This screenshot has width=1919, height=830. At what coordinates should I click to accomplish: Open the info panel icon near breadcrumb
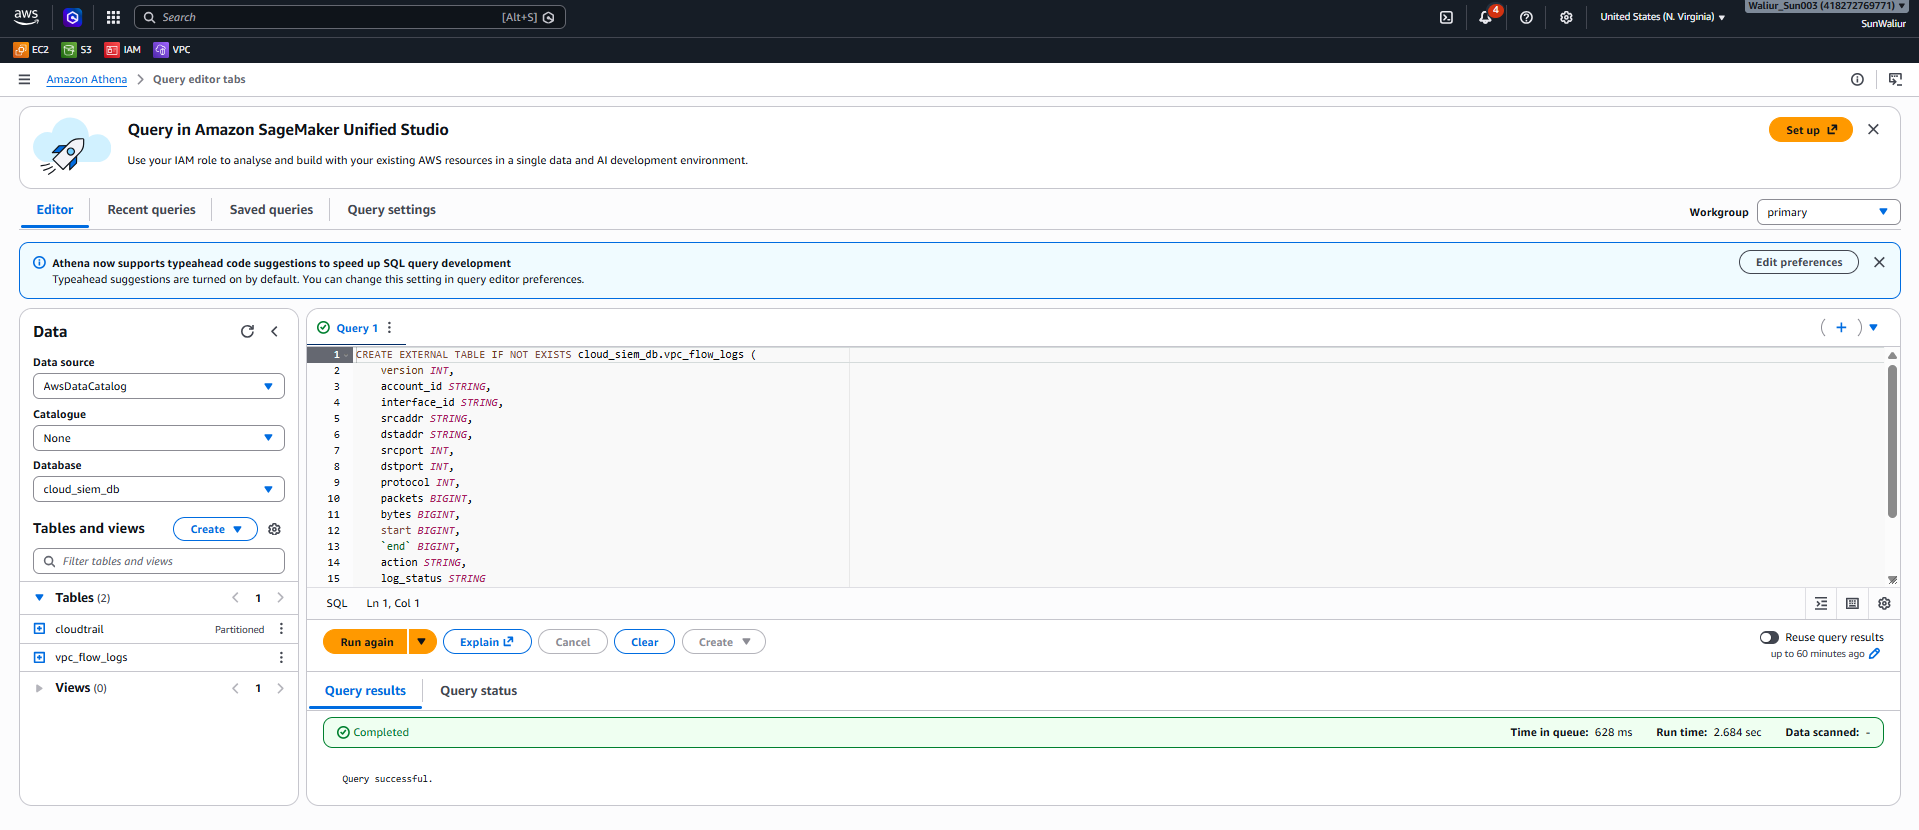[x=1857, y=79]
